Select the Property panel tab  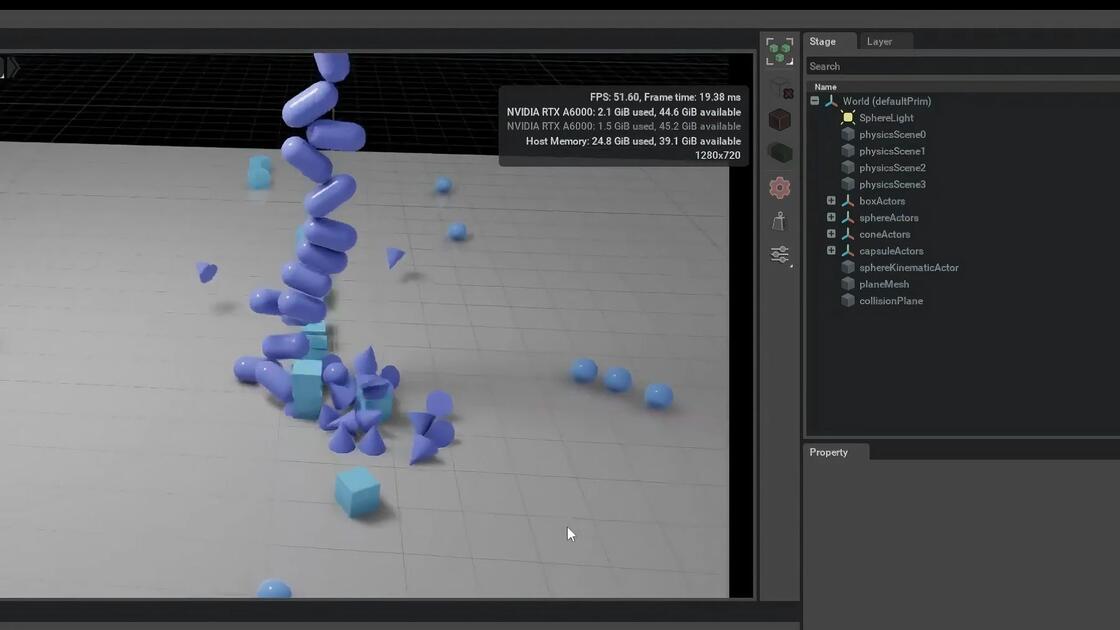coord(836,452)
